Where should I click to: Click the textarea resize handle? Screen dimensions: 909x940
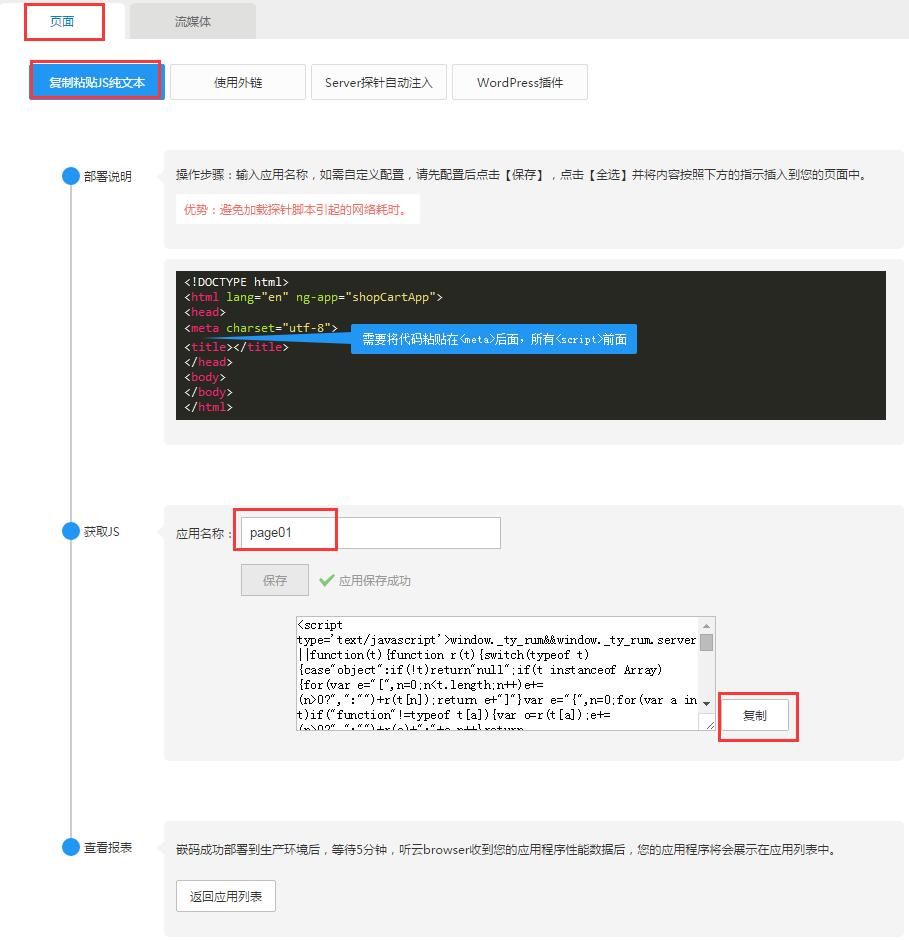point(709,724)
